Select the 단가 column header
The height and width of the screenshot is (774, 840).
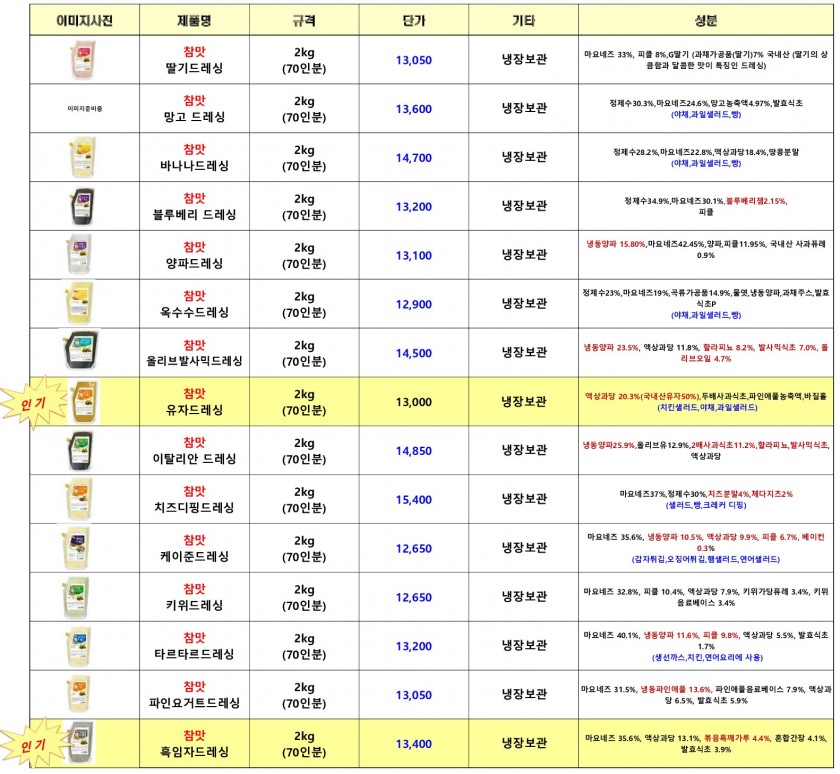click(413, 19)
